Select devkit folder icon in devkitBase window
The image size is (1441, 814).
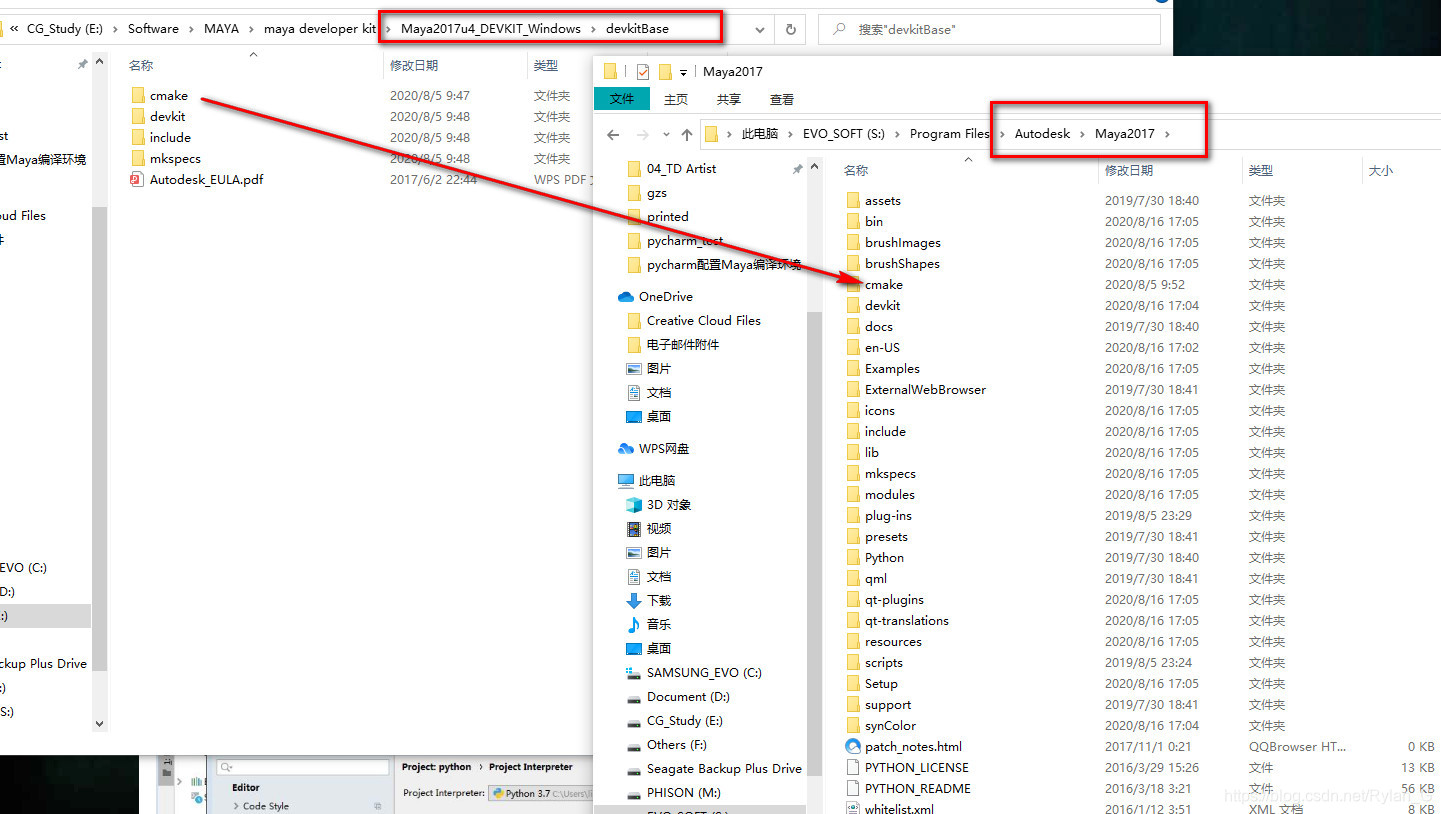pyautogui.click(x=138, y=117)
